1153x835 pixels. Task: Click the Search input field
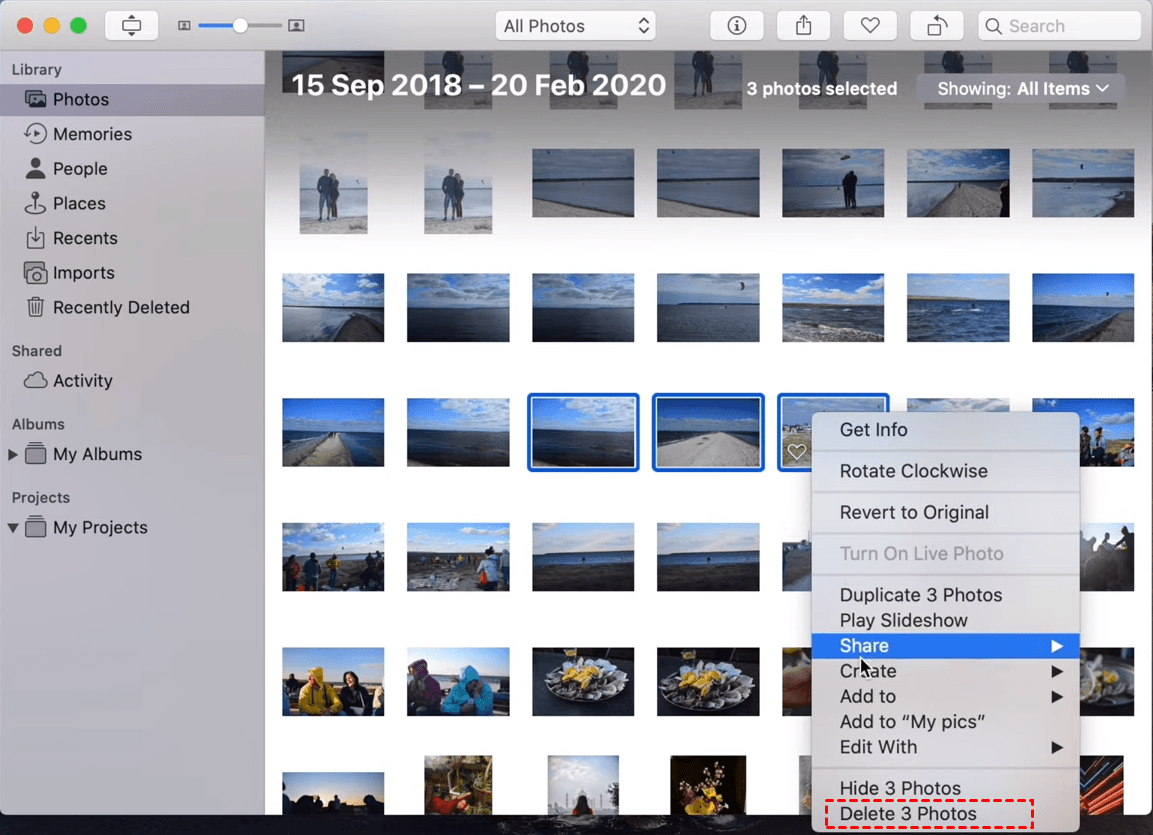pyautogui.click(x=1060, y=26)
